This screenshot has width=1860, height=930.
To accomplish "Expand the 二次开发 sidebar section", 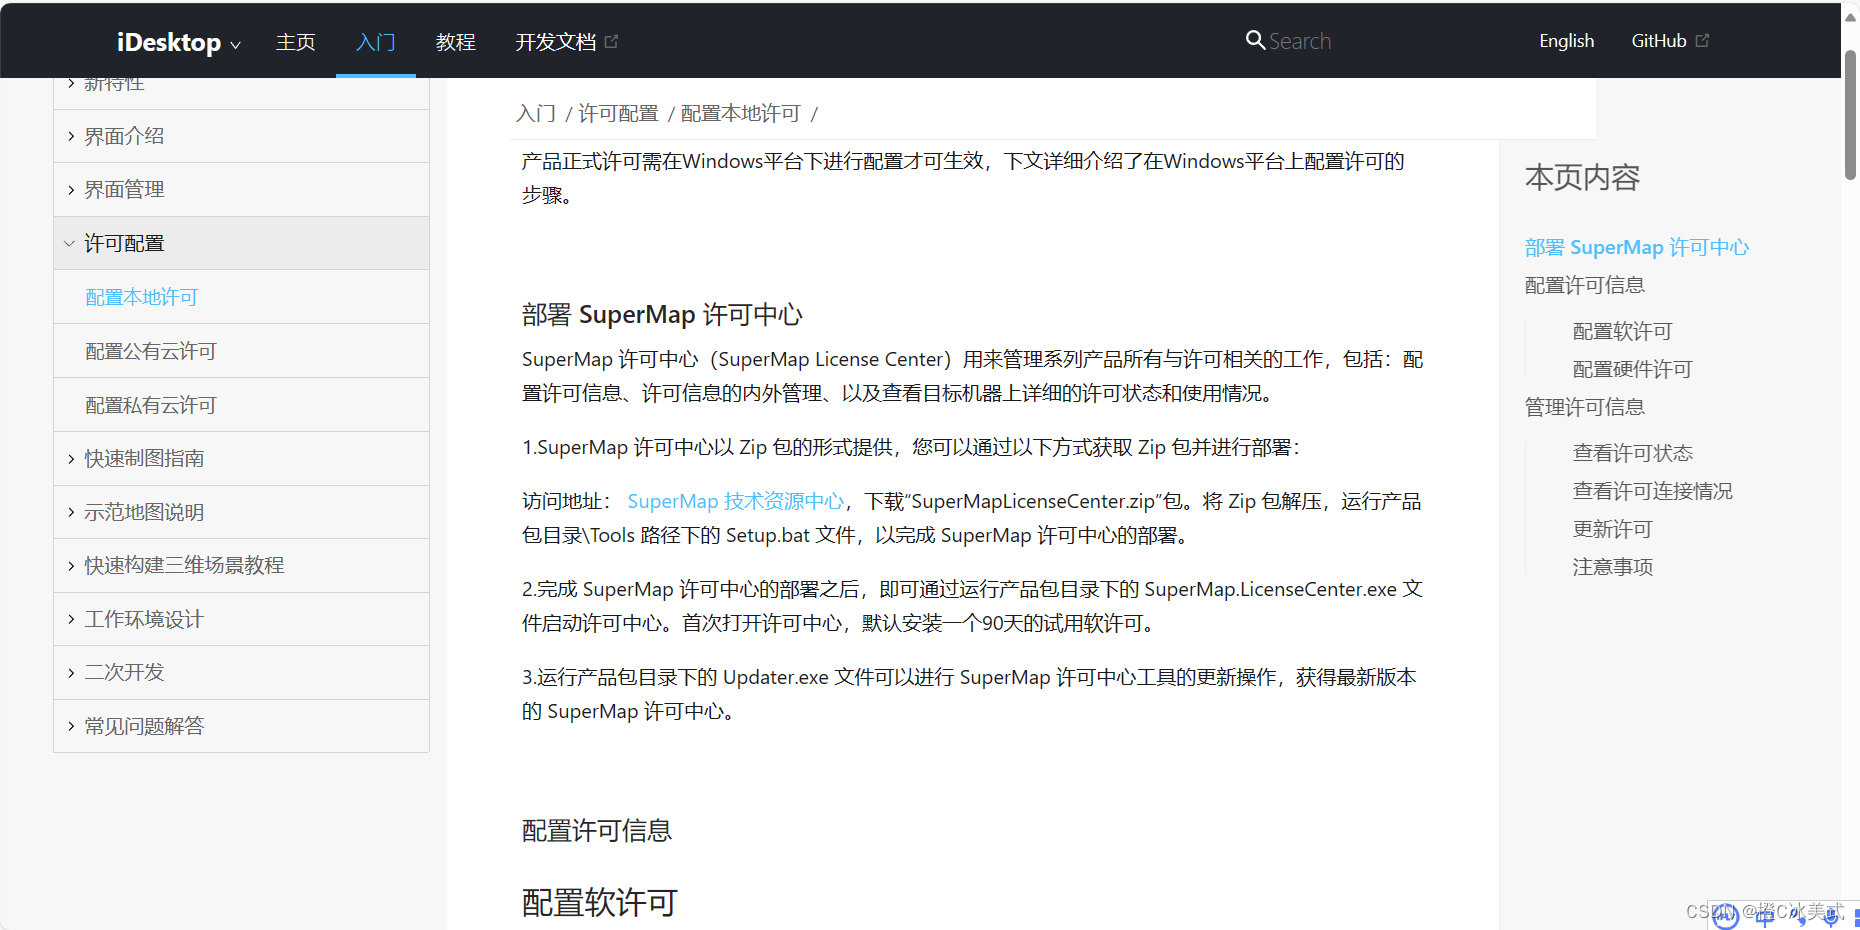I will click(x=123, y=672).
